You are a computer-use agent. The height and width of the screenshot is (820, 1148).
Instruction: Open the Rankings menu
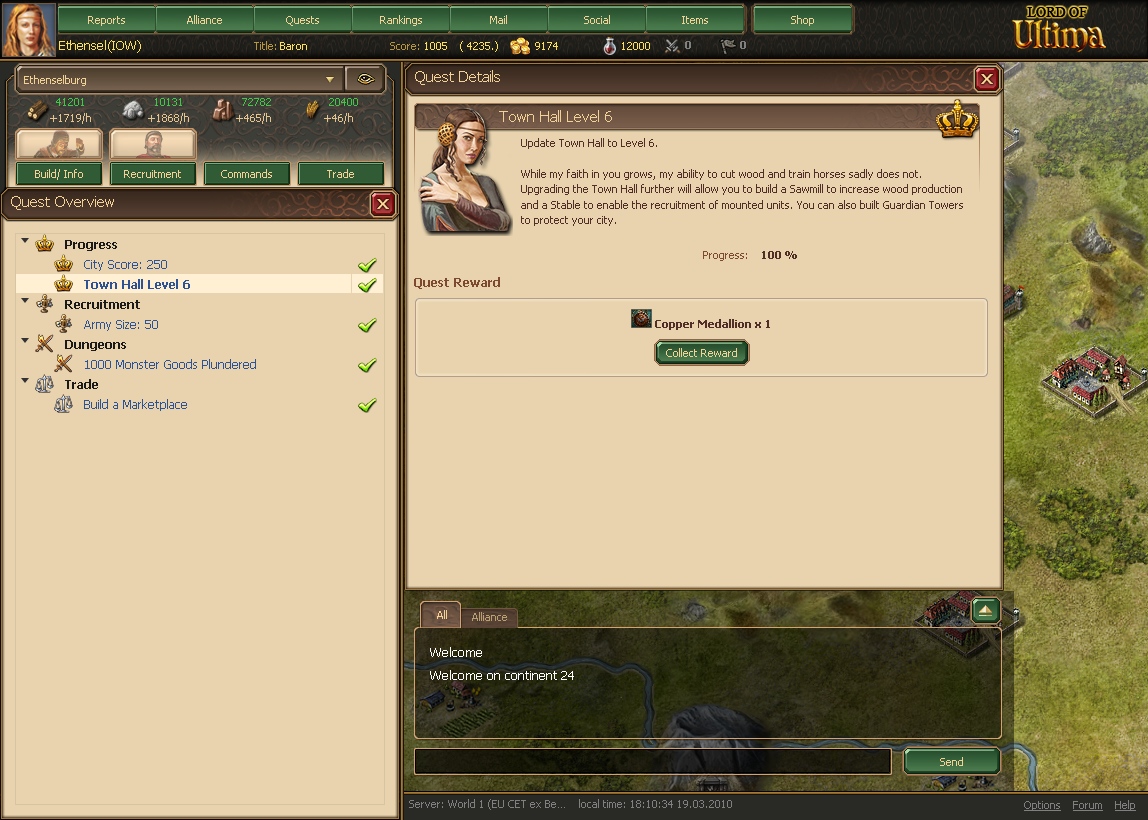coord(400,20)
